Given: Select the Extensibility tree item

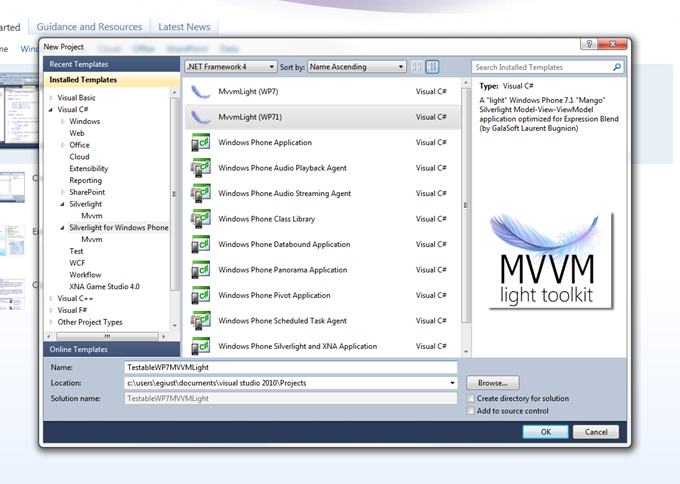Looking at the screenshot, I should (x=88, y=169).
